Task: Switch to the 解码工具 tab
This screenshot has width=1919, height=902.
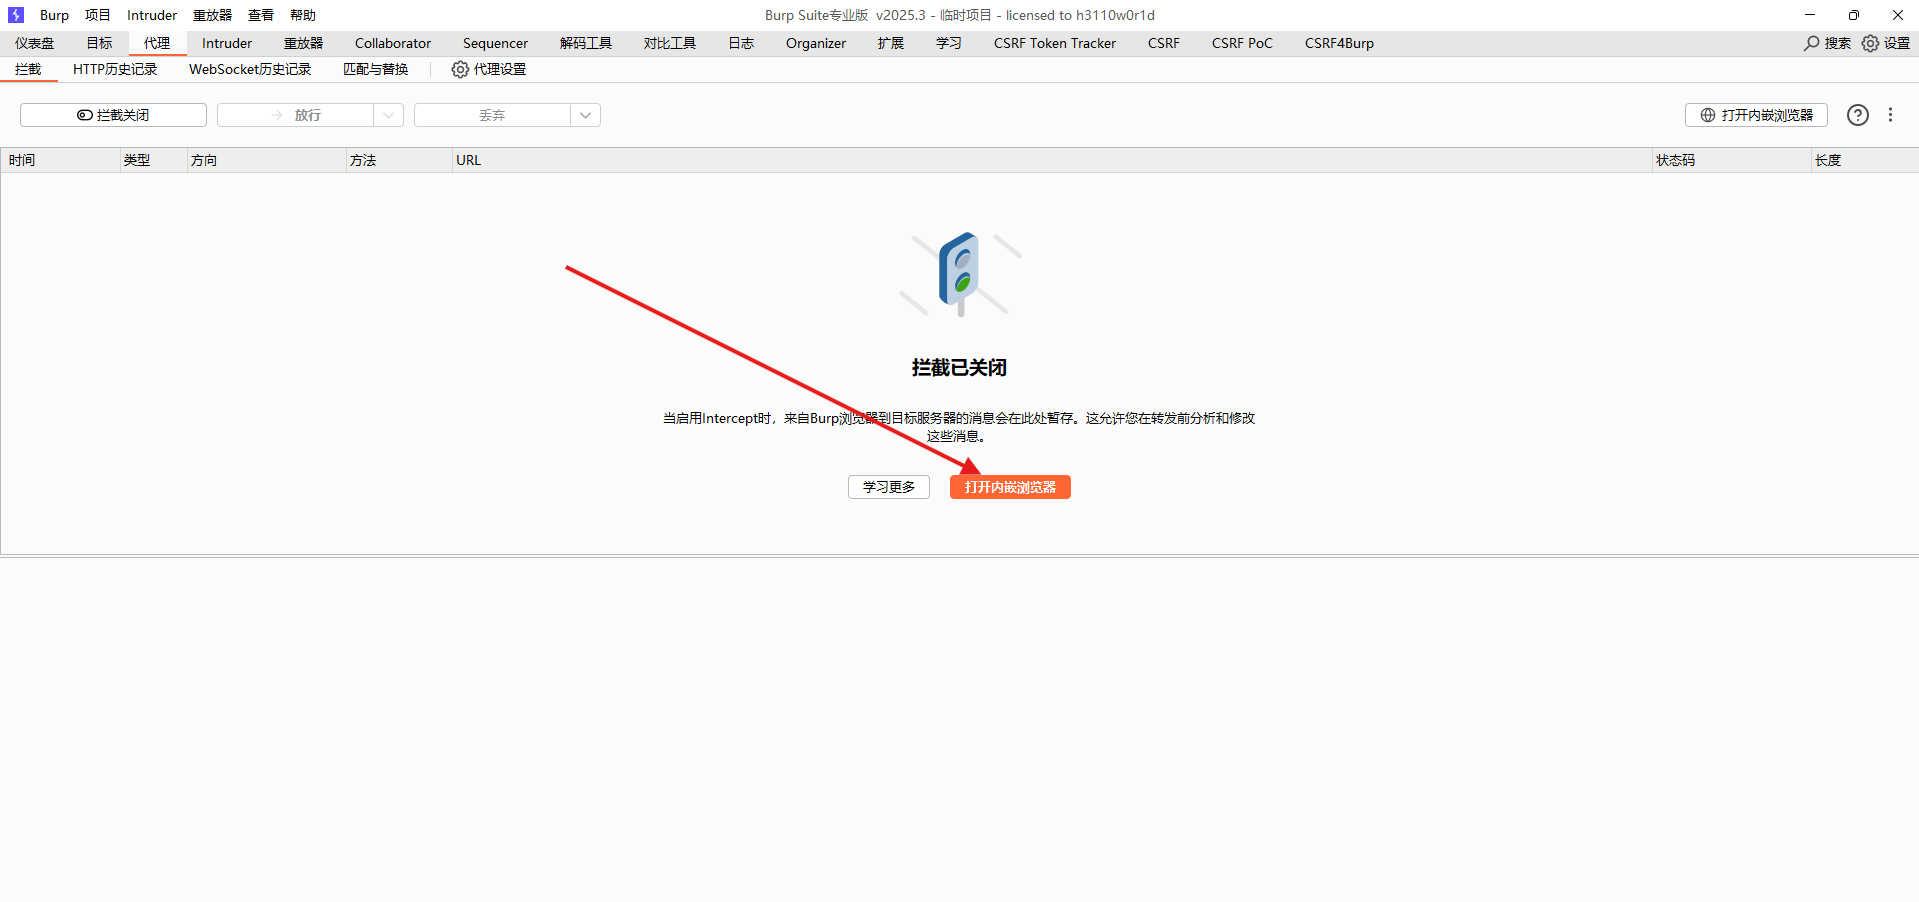Action: [585, 43]
